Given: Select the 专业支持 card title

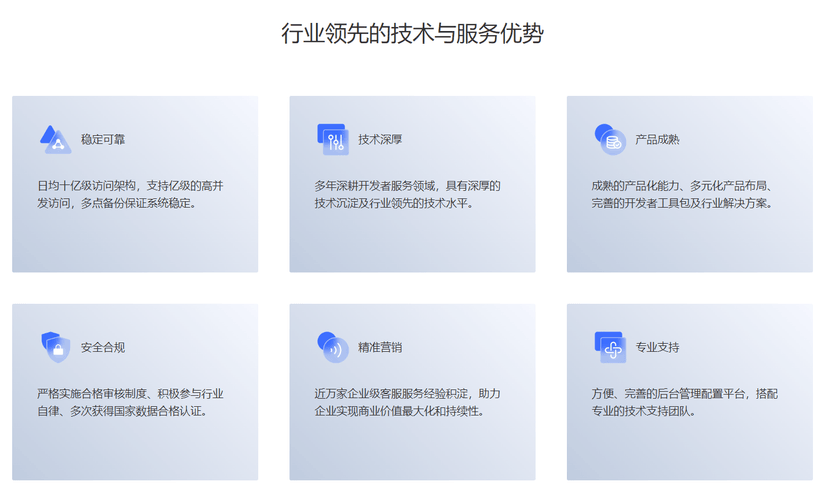Looking at the screenshot, I should pyautogui.click(x=657, y=347).
